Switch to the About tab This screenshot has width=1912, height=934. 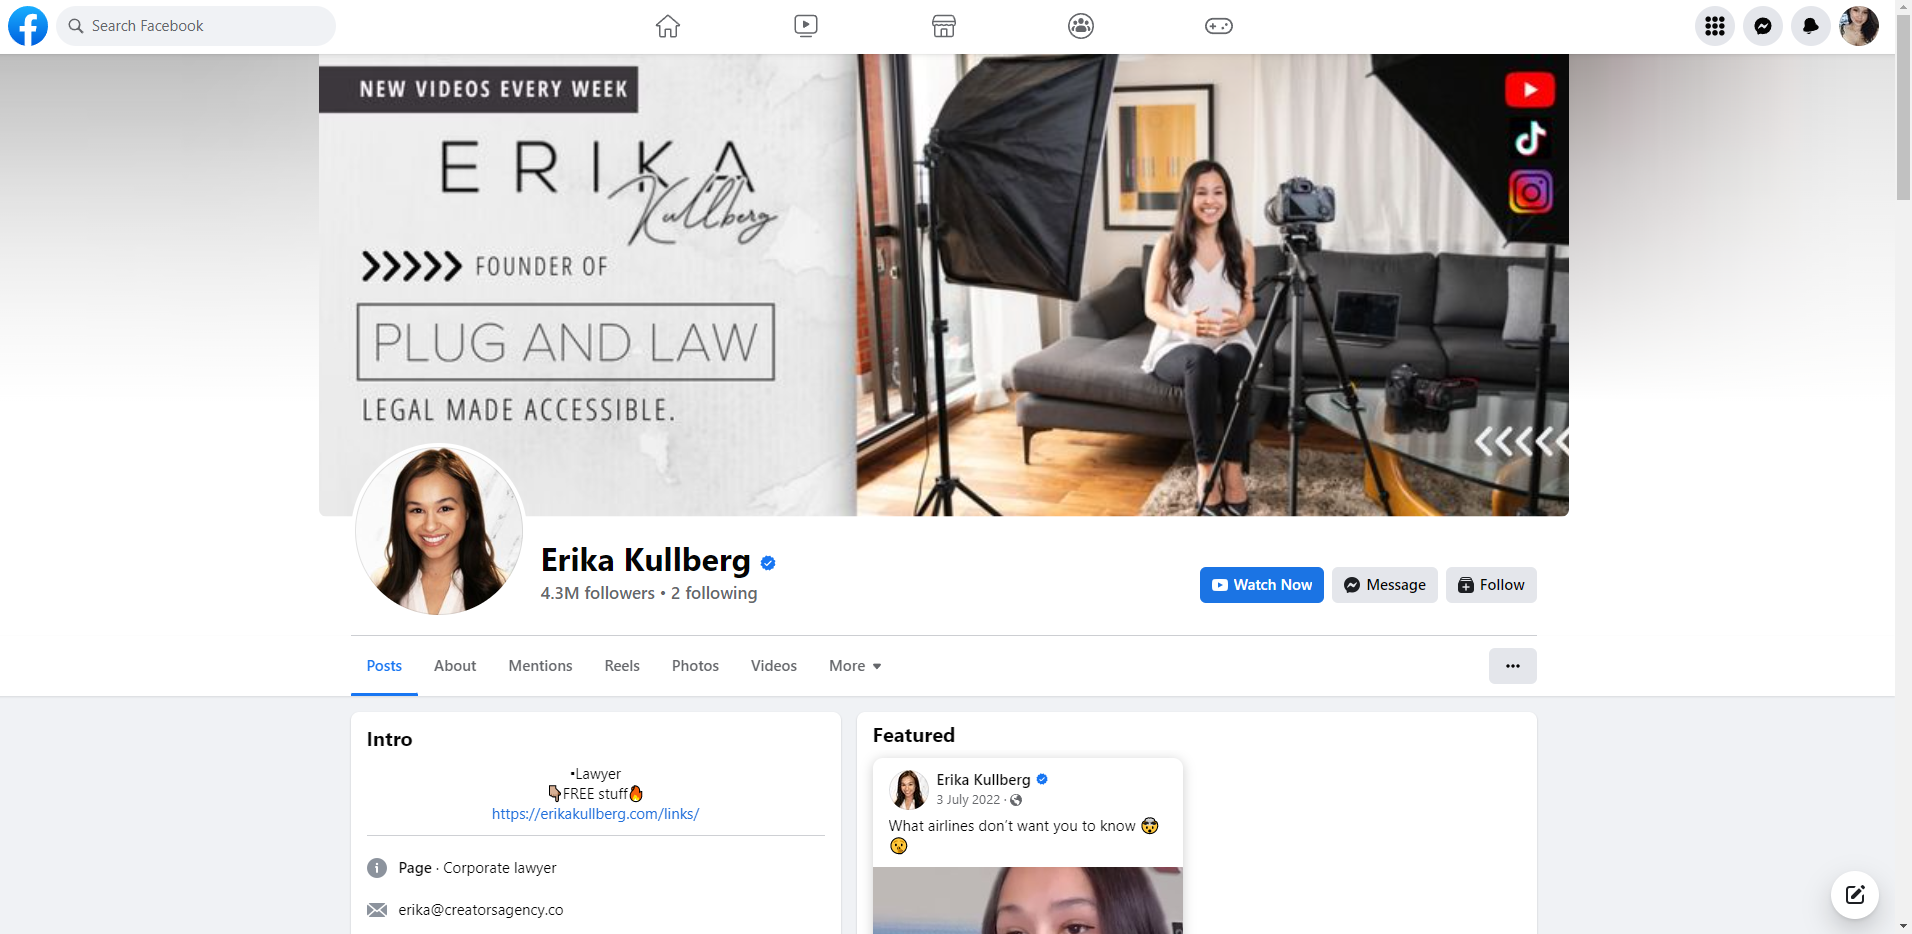455,666
